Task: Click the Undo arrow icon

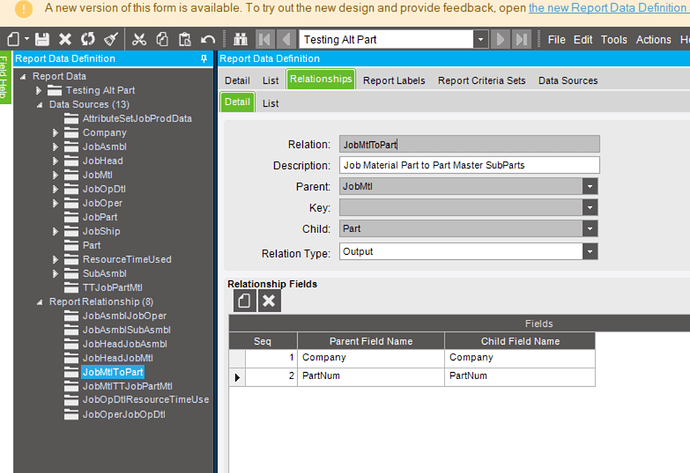Action: (x=208, y=40)
